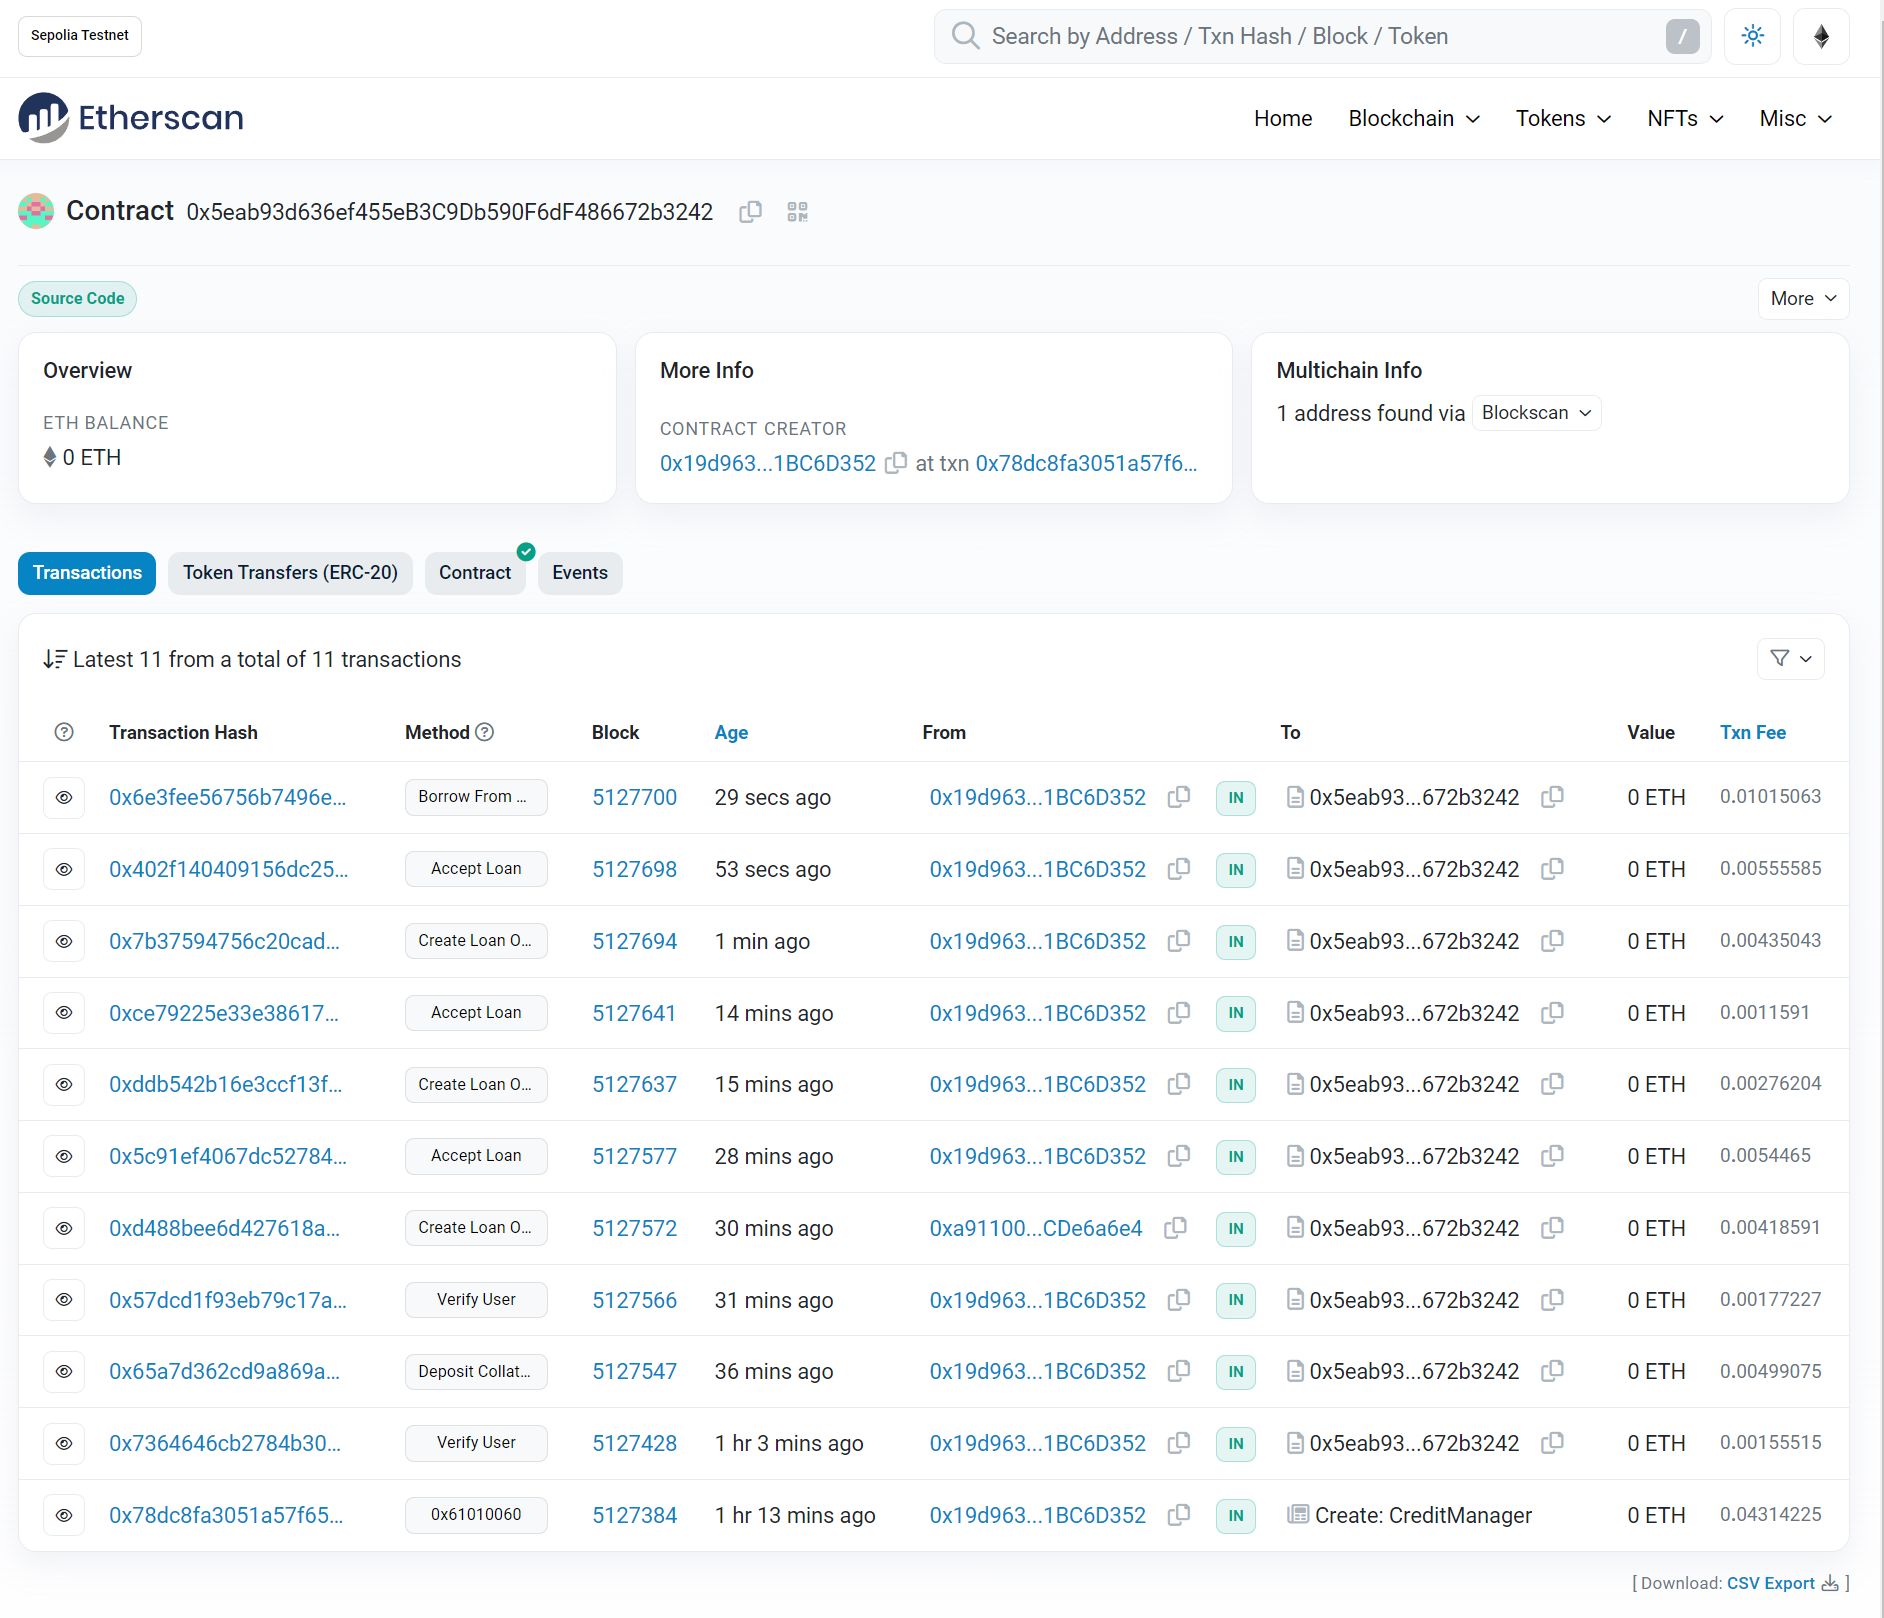Switch to the Contract tab
The height and width of the screenshot is (1618, 1884).
tap(475, 573)
